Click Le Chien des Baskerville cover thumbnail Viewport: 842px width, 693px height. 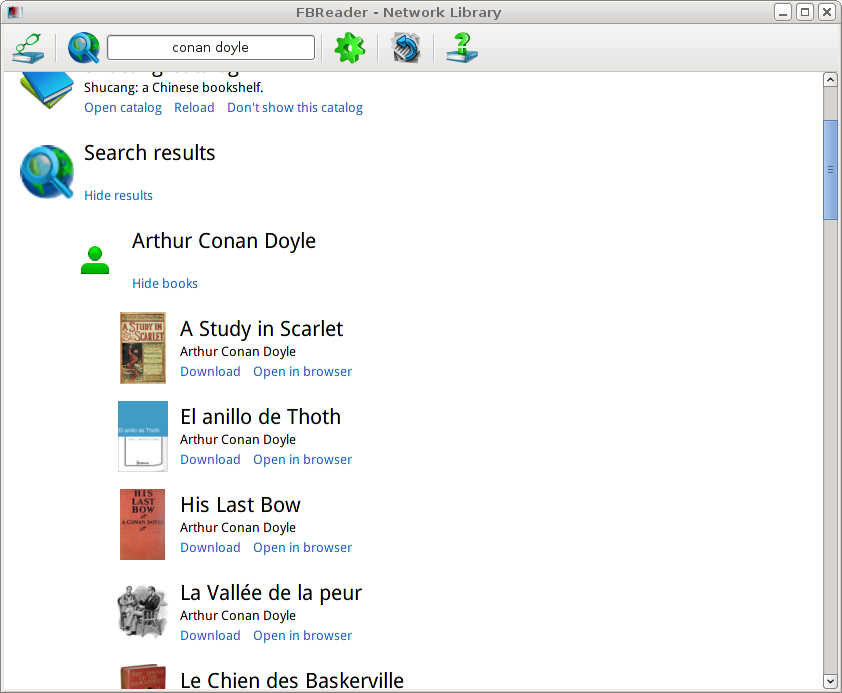[143, 676]
